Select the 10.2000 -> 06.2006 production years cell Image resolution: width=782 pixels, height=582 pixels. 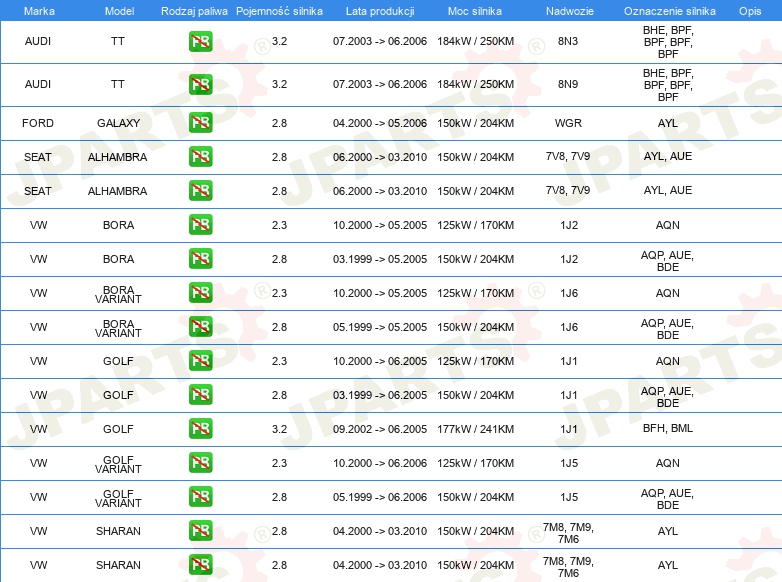(380, 463)
